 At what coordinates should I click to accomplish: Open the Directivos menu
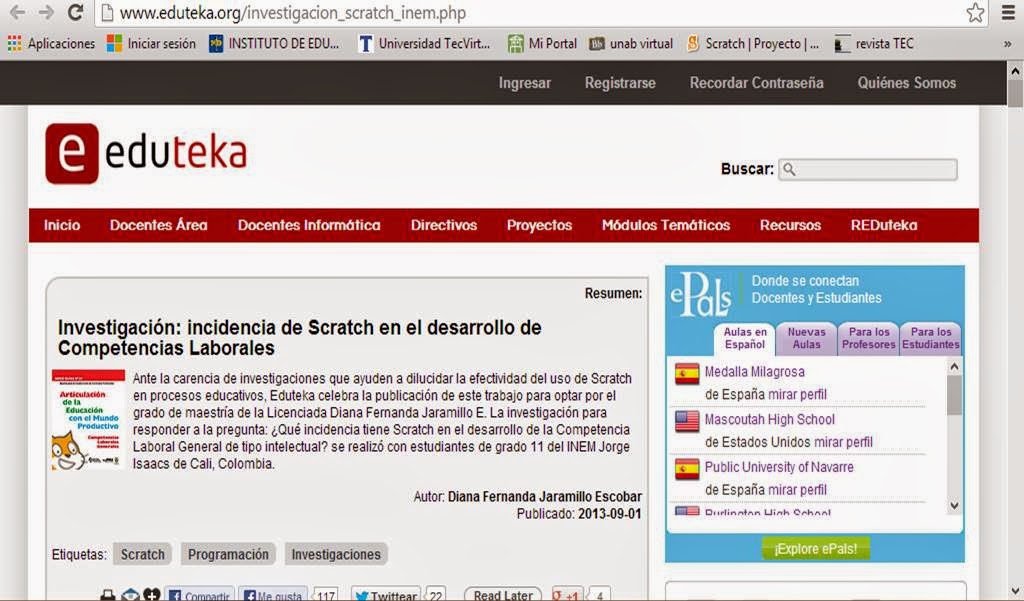pos(444,225)
